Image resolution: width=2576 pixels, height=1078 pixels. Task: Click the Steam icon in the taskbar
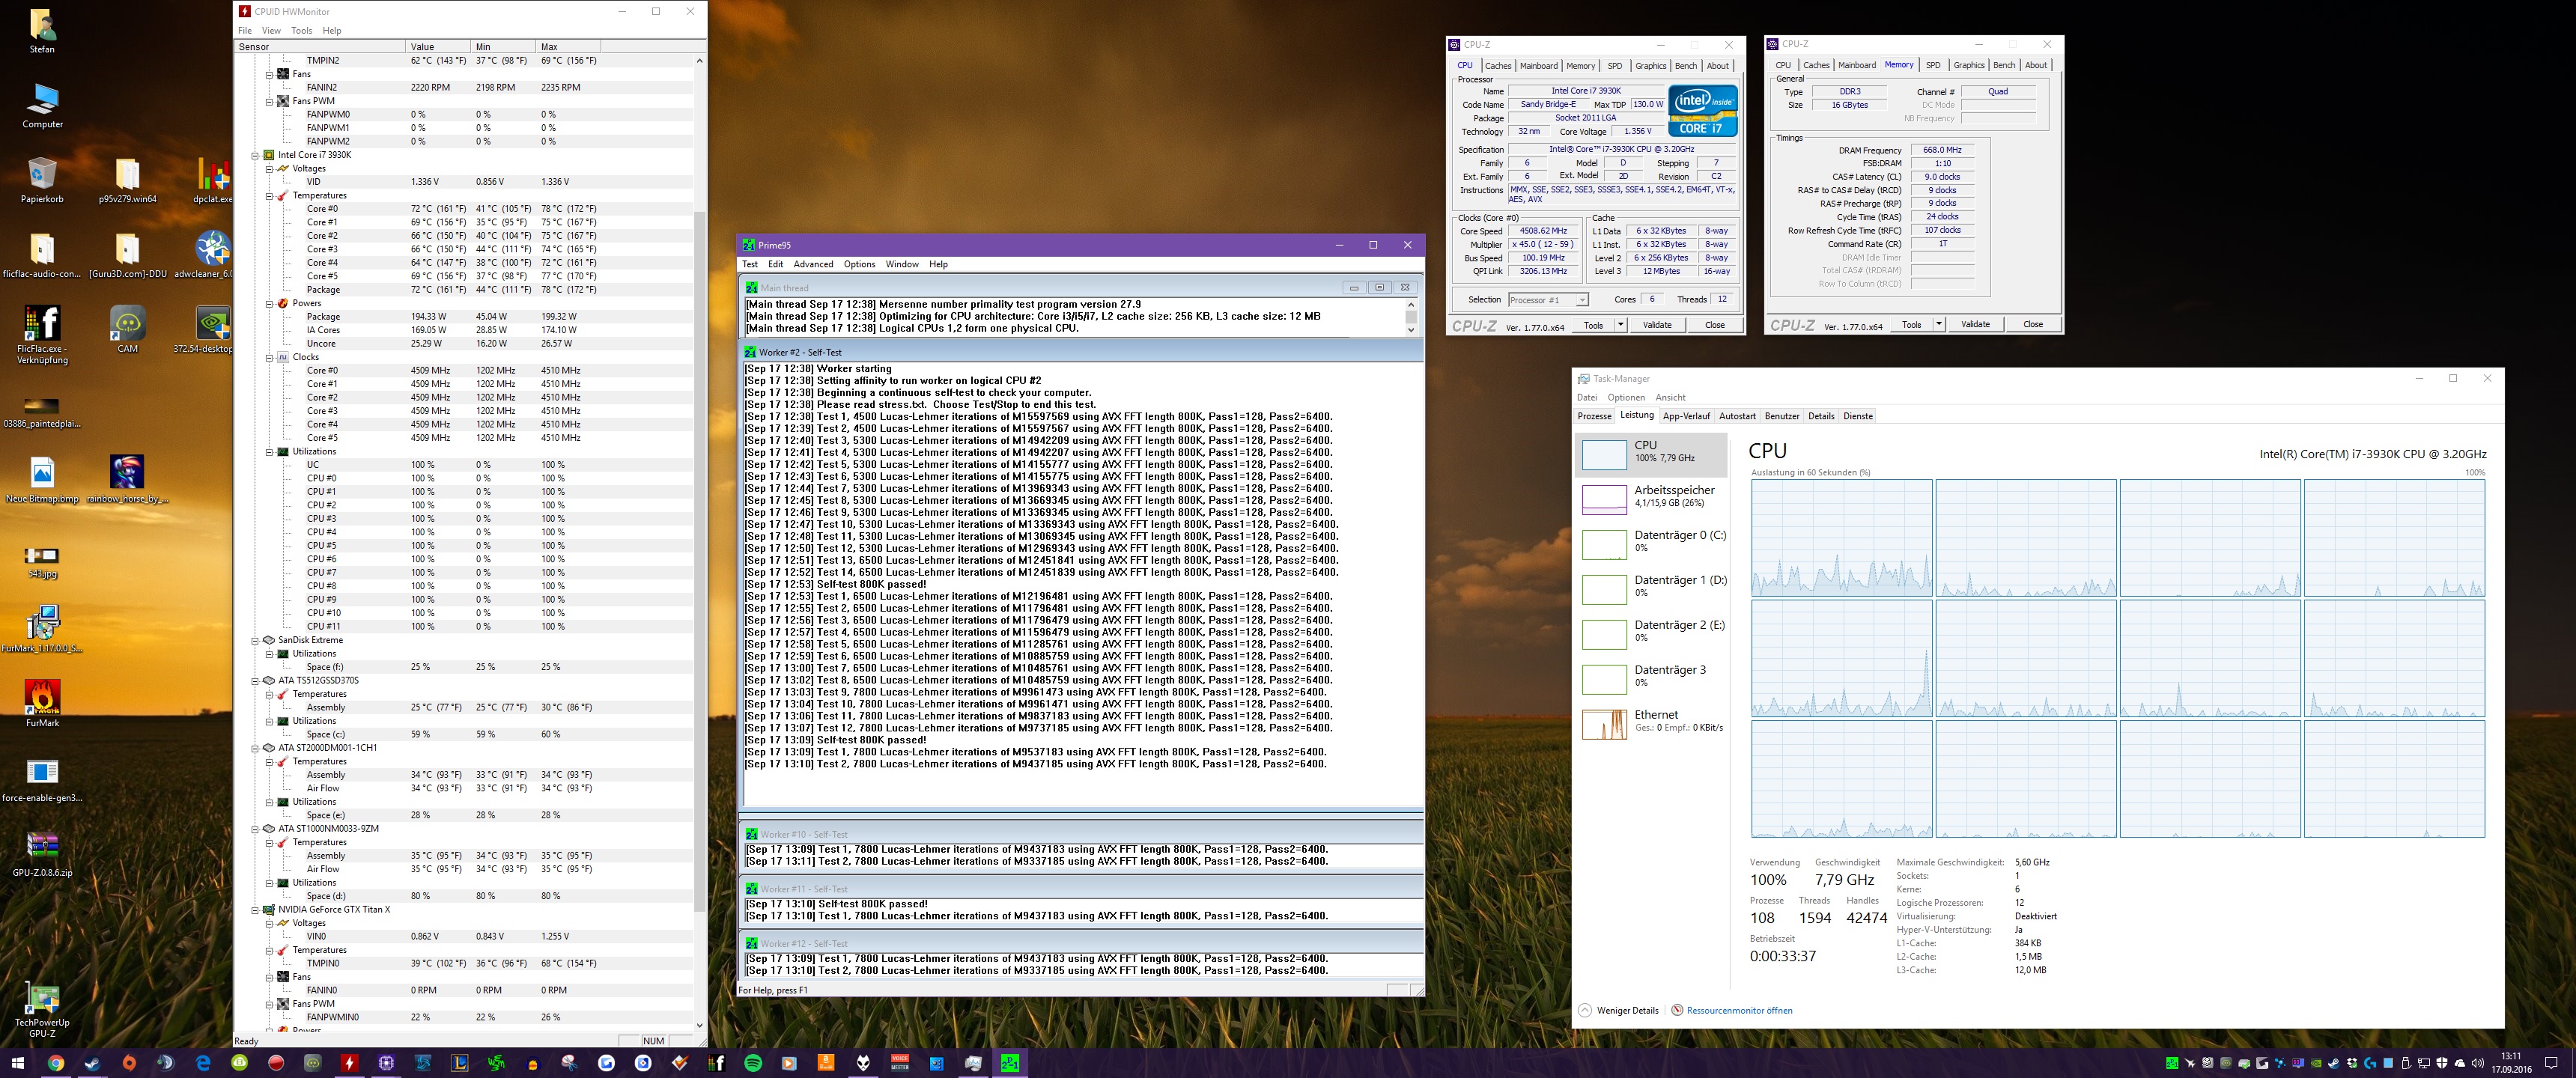coord(92,1063)
